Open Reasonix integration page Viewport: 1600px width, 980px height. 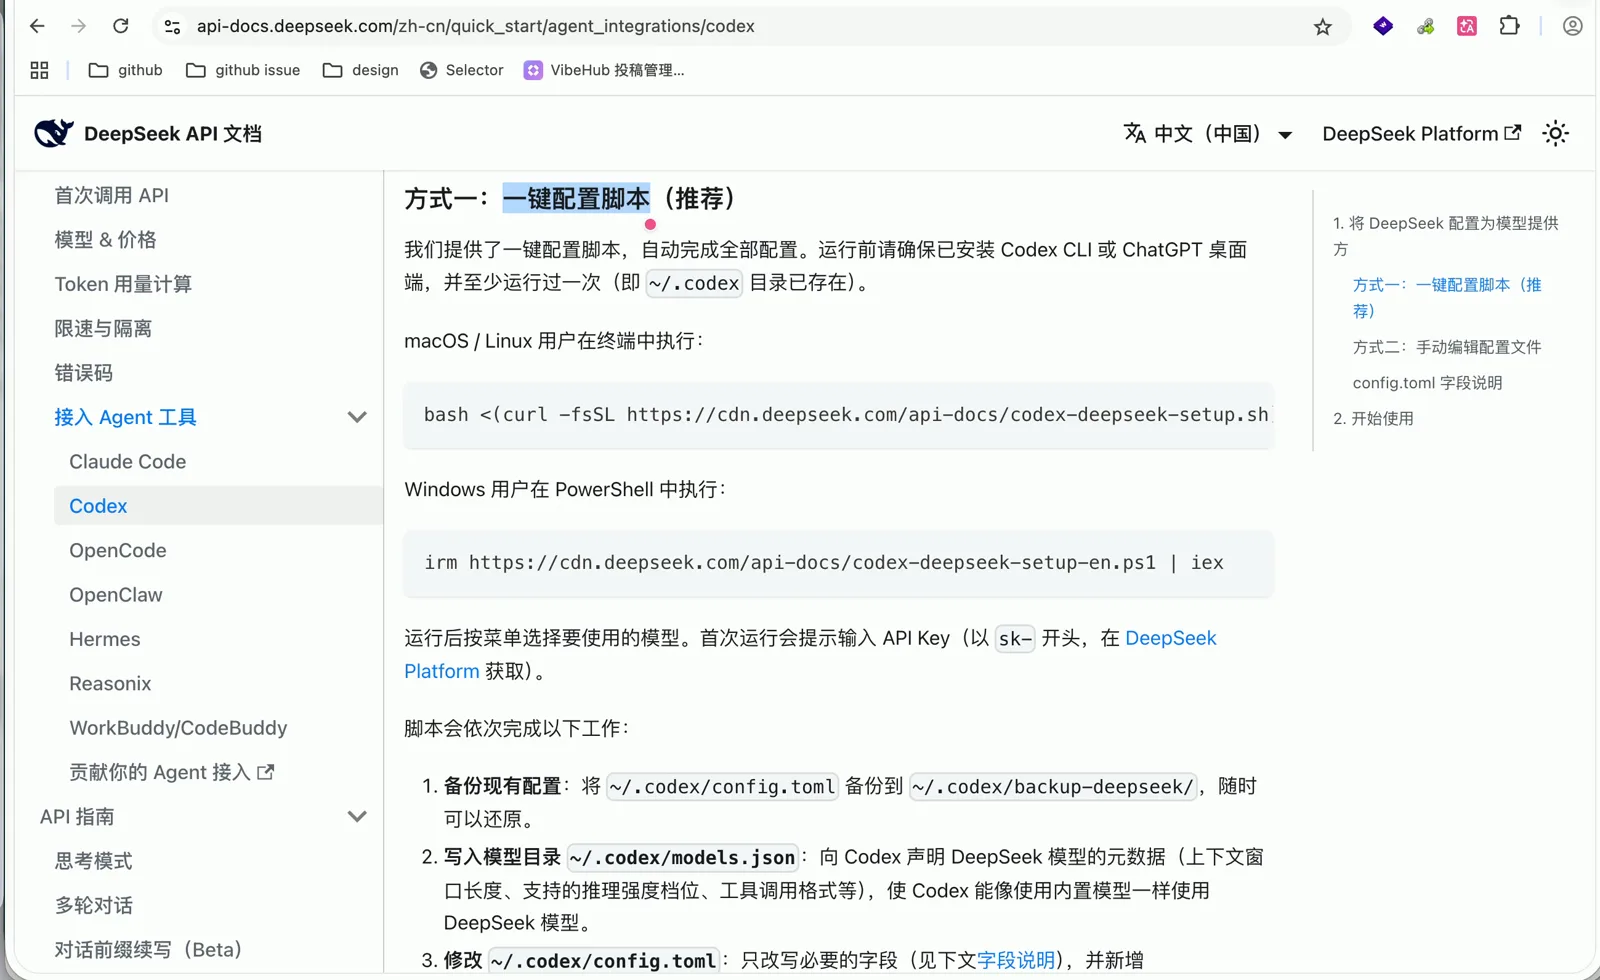[x=110, y=684]
